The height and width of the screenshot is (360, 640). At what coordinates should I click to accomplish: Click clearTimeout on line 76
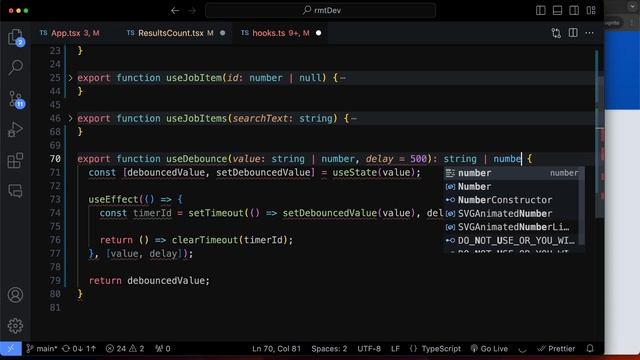[204, 240]
